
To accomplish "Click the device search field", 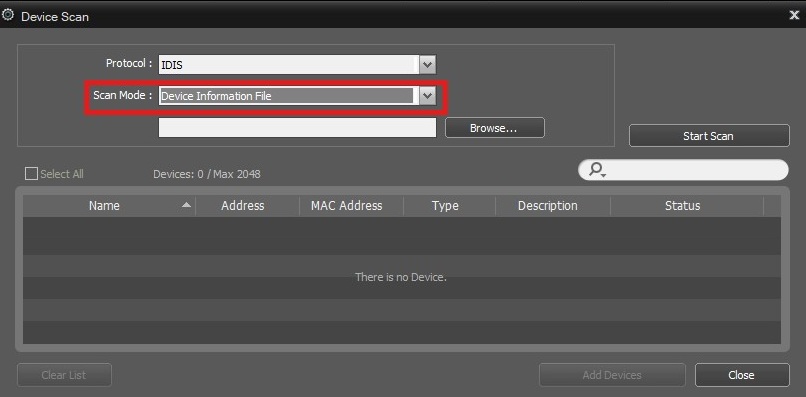I will (684, 170).
